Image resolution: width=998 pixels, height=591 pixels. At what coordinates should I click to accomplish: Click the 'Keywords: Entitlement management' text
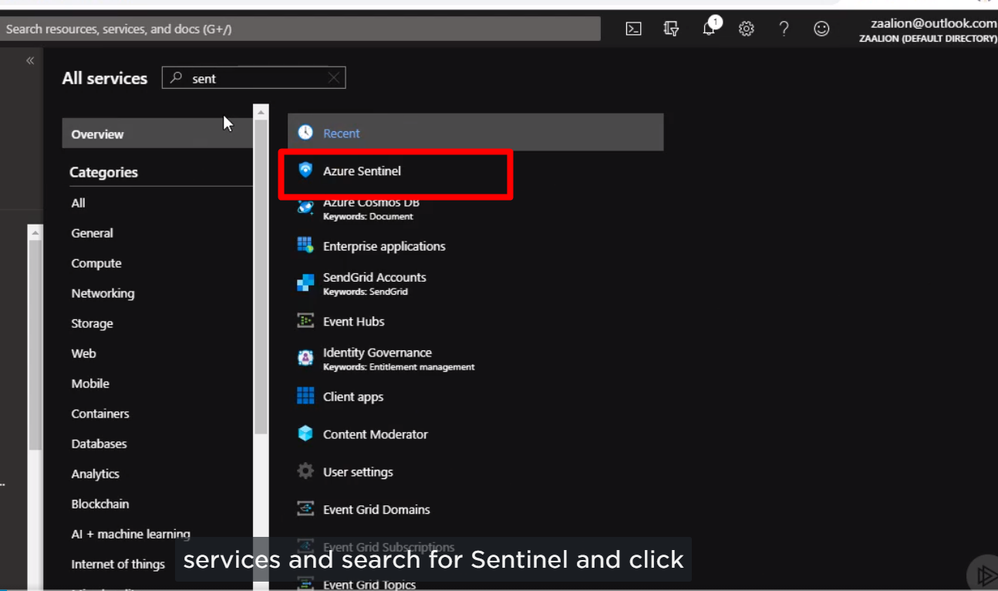click(x=398, y=367)
